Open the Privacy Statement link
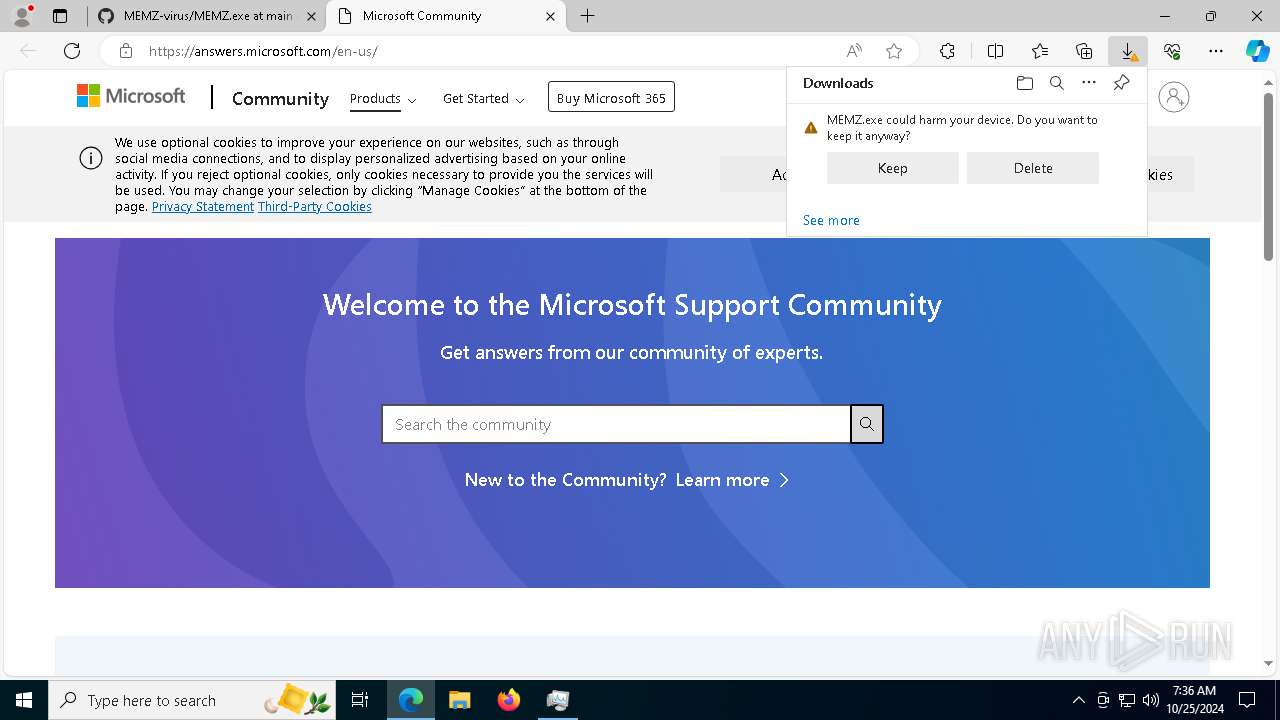 point(203,207)
